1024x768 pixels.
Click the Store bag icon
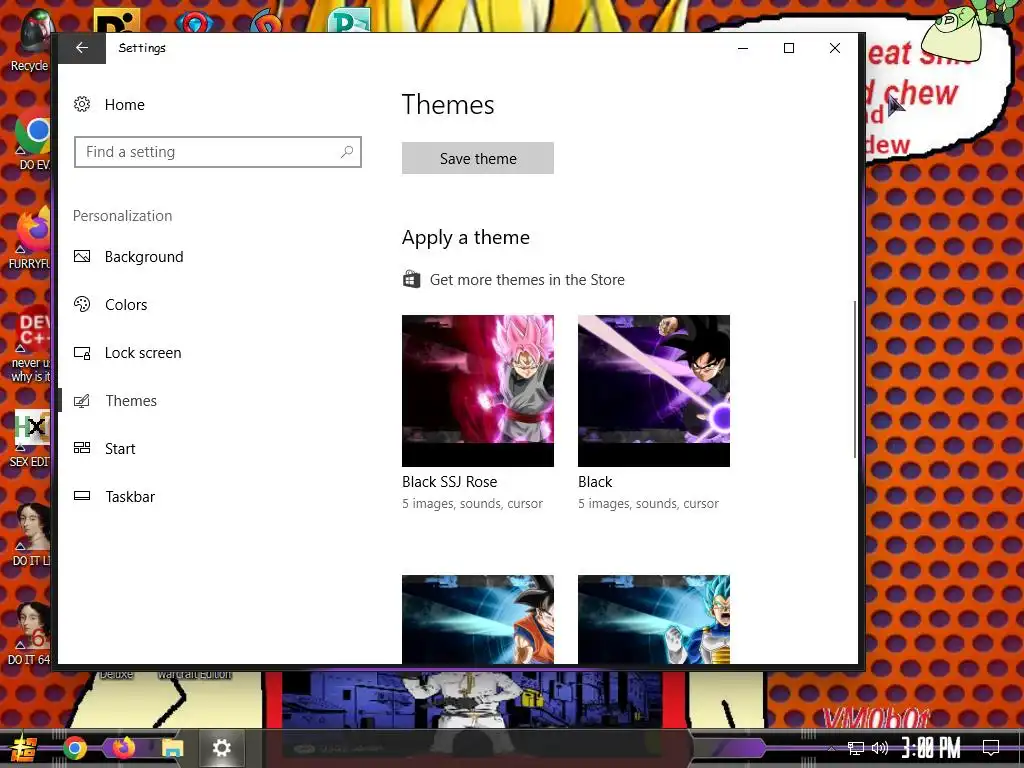point(411,280)
